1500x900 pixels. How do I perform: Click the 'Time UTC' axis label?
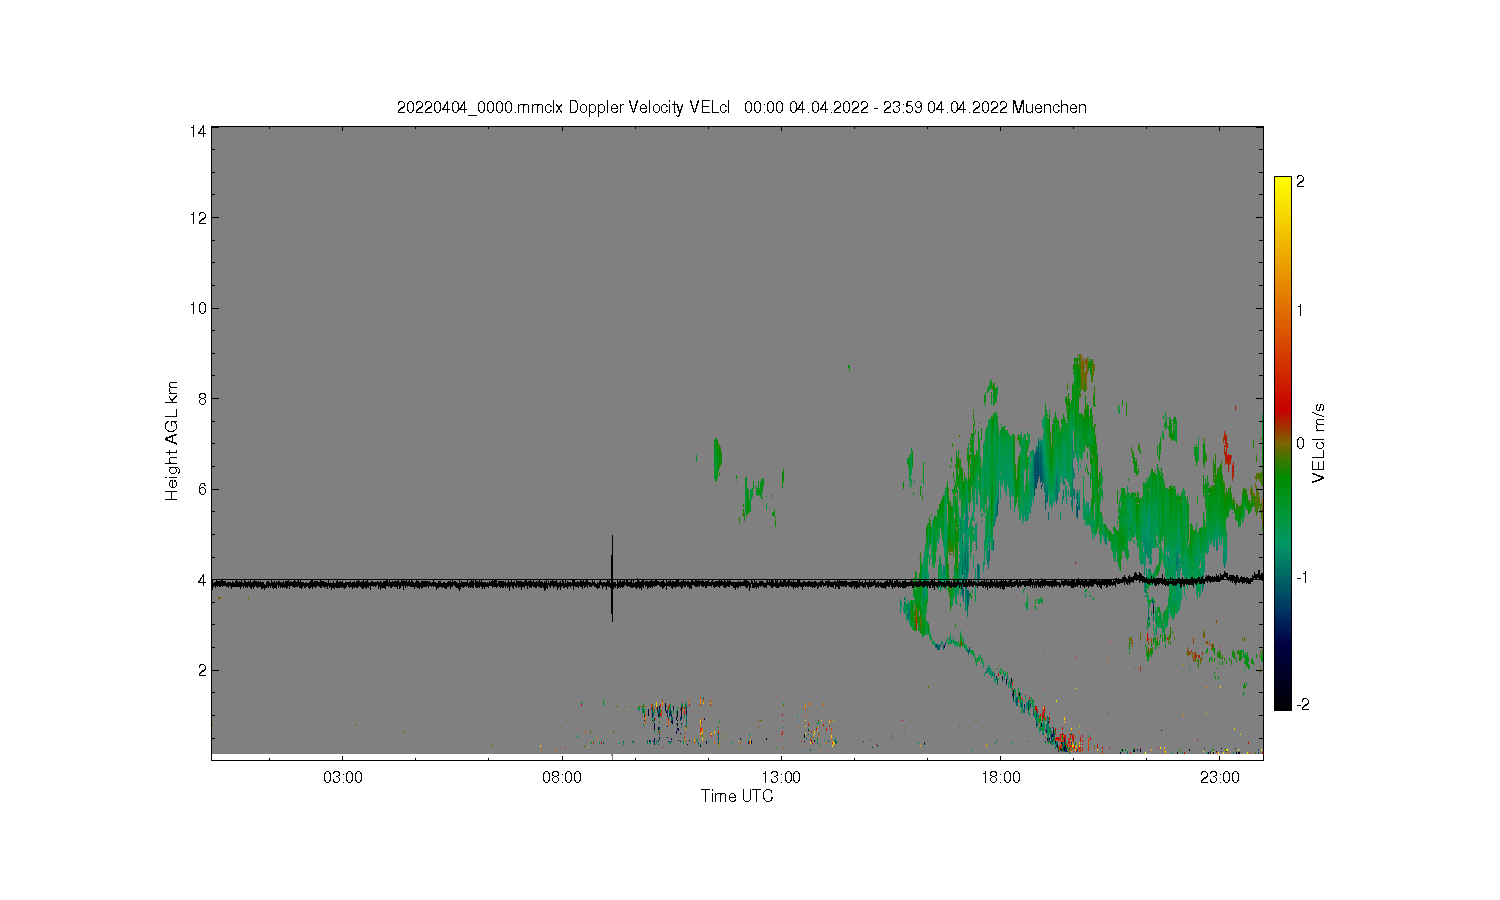click(737, 796)
